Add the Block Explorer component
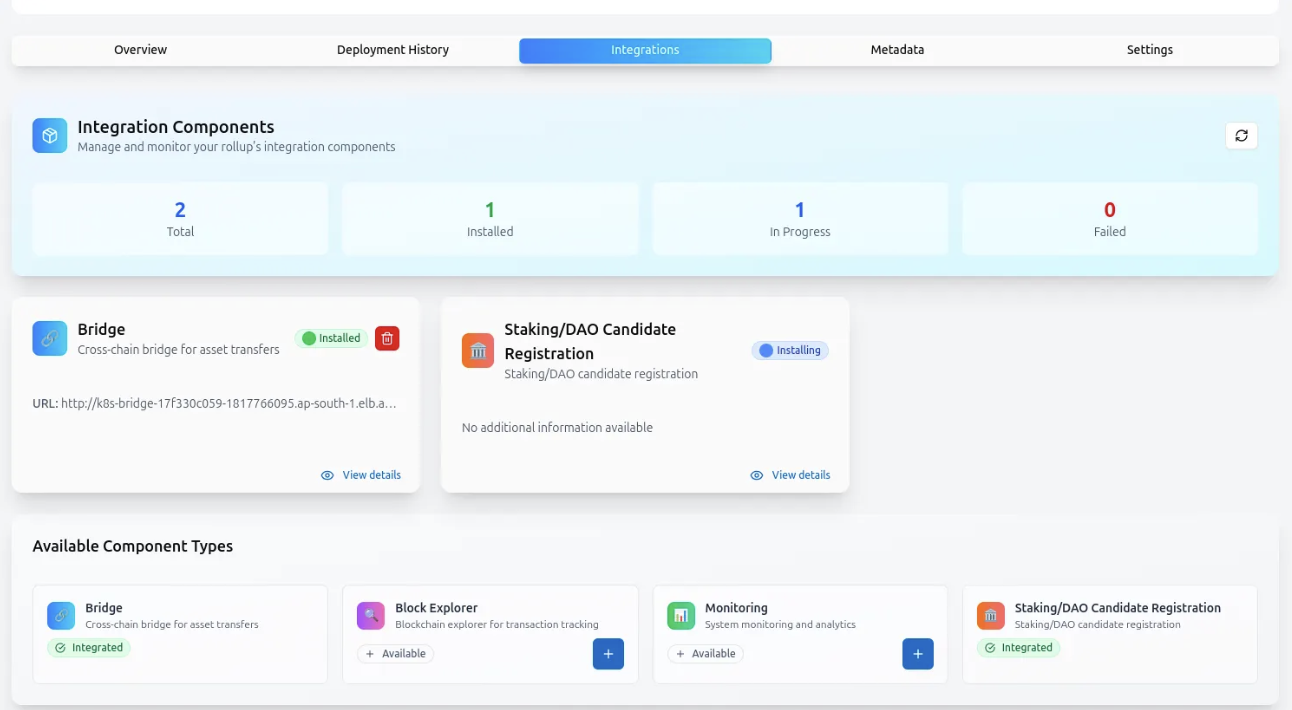This screenshot has height=710, width=1292. click(608, 654)
